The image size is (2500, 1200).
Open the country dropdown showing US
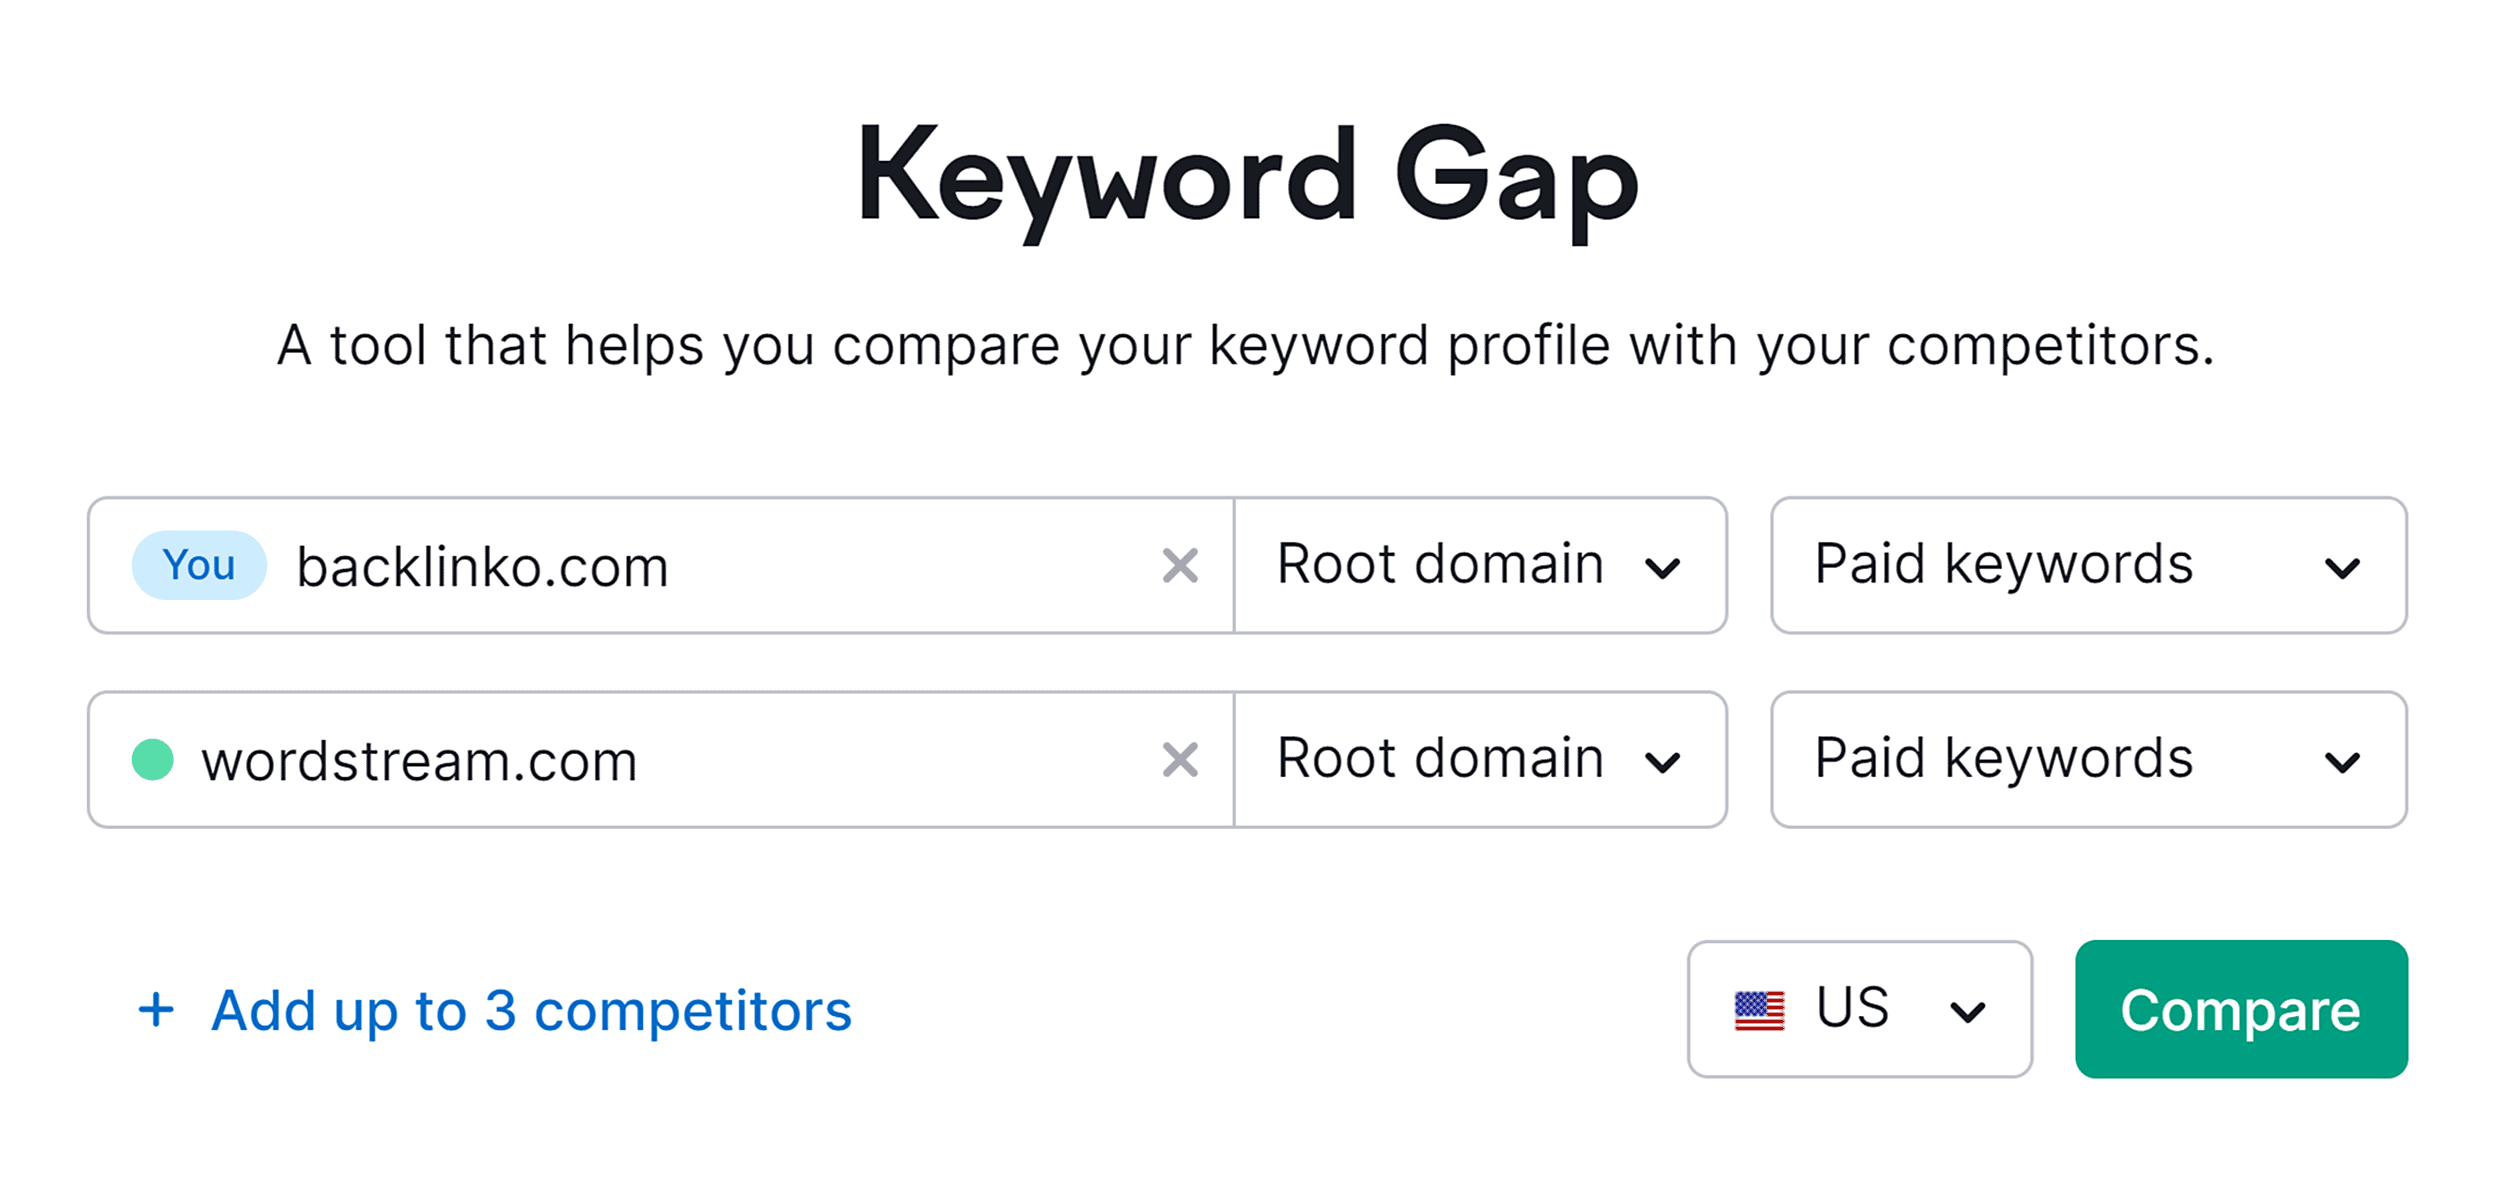pyautogui.click(x=1858, y=1008)
